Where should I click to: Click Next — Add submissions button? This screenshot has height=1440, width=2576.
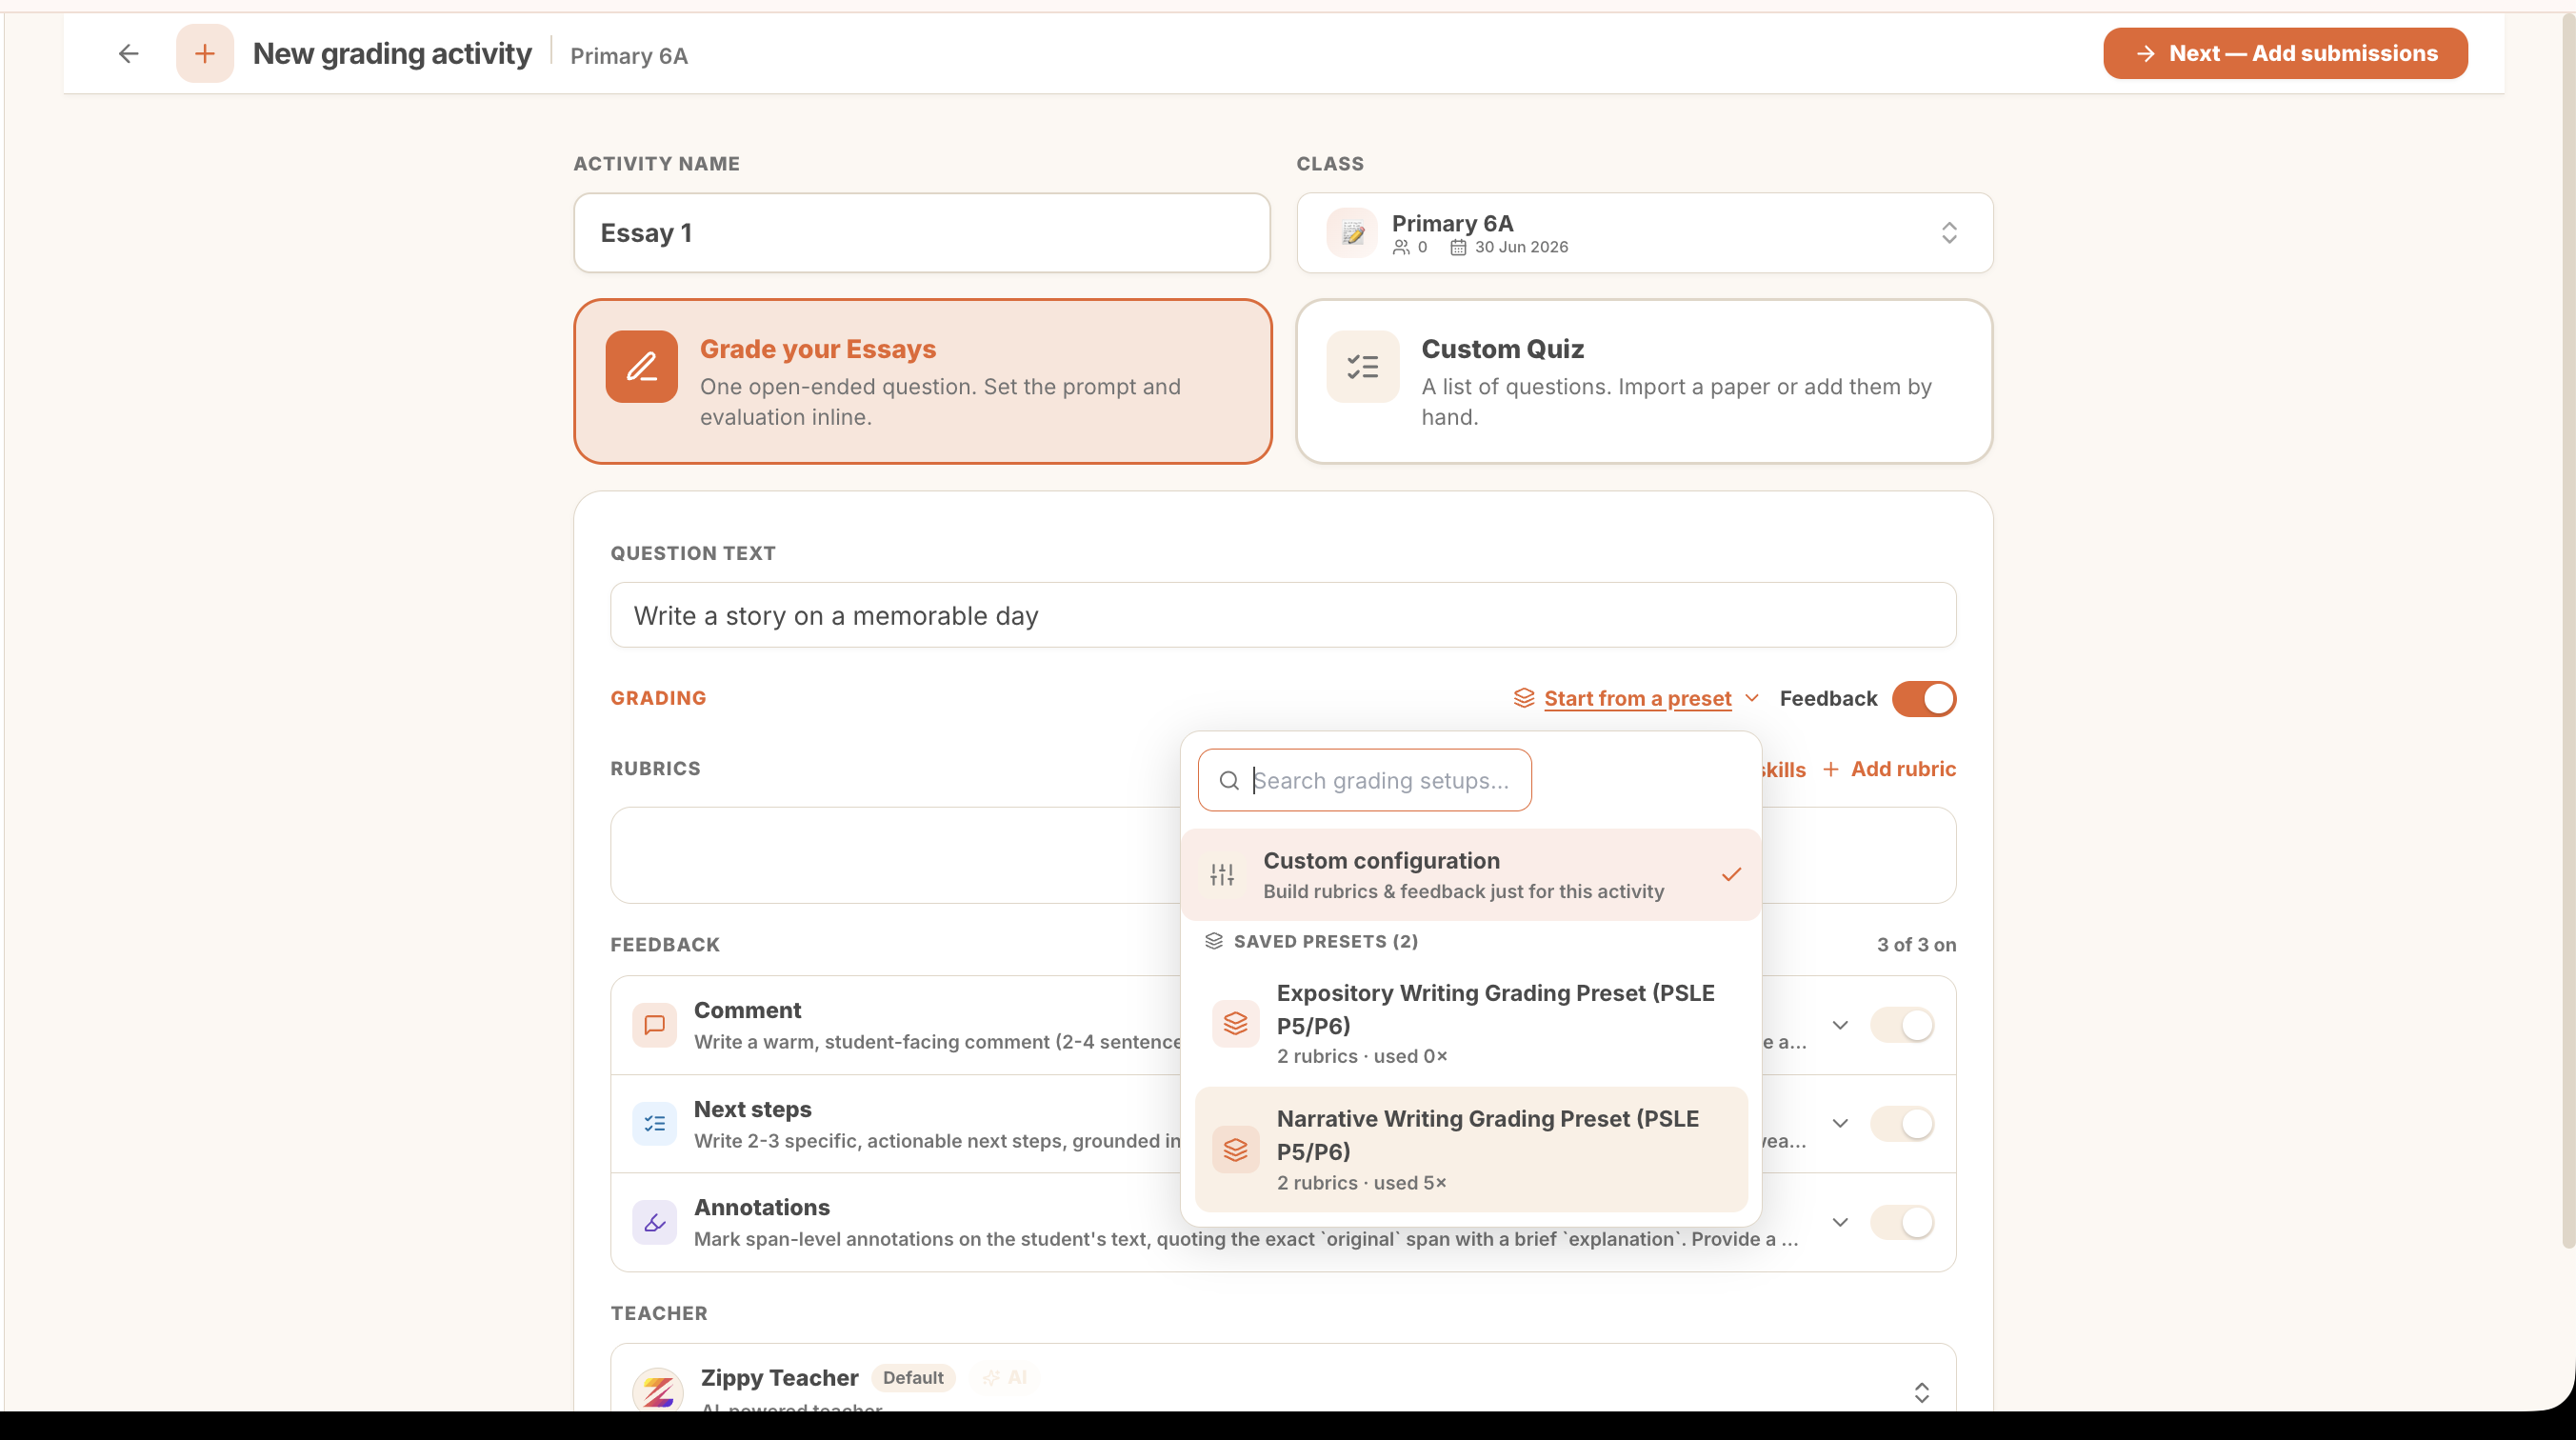click(x=2285, y=53)
